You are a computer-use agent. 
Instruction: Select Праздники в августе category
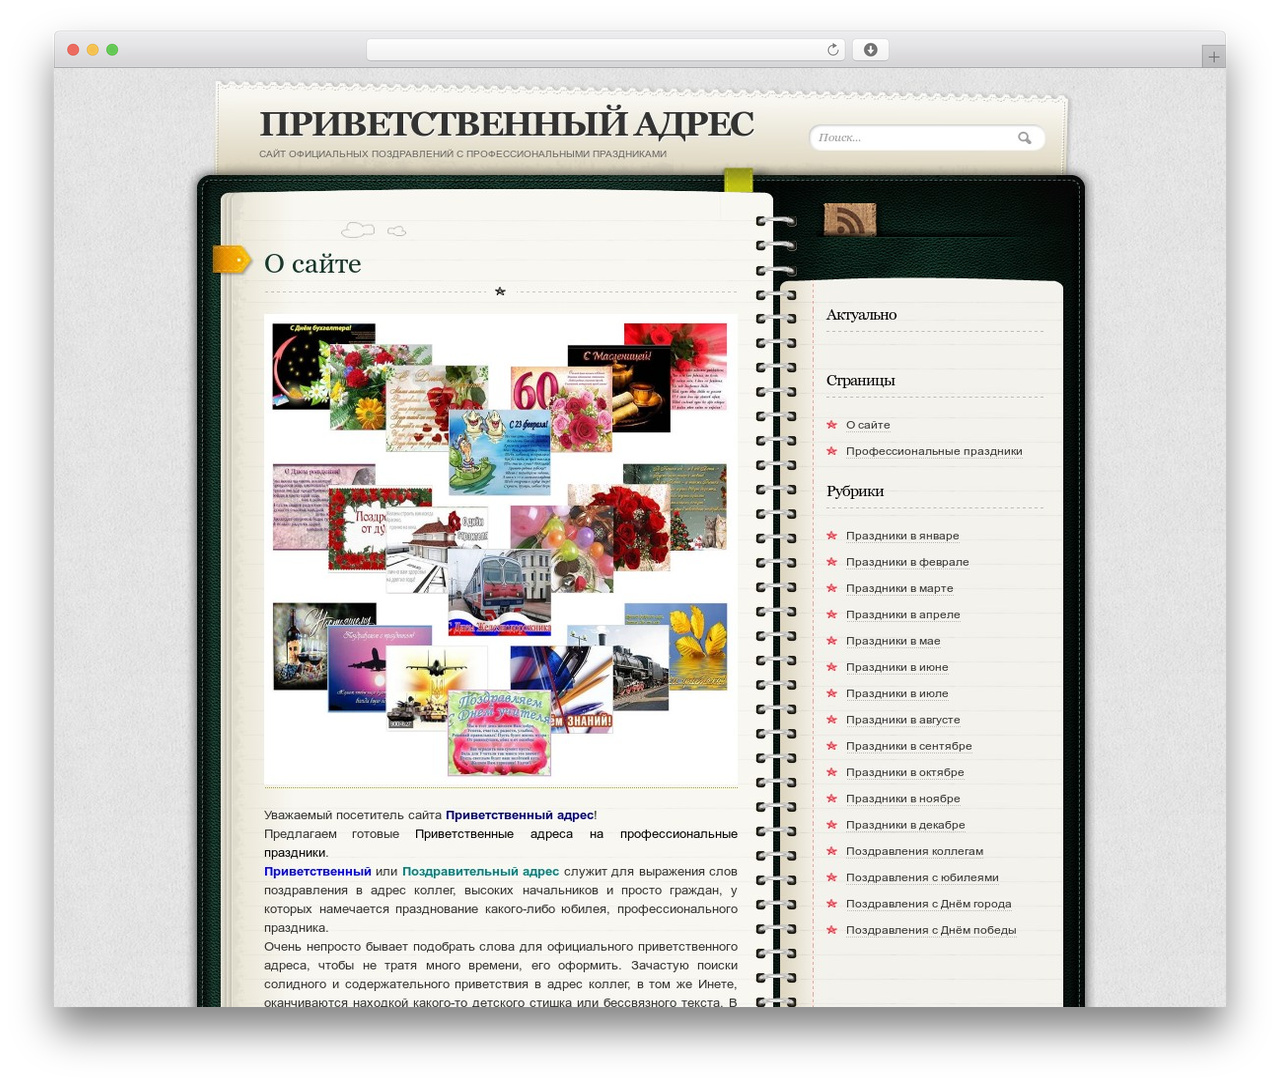pyautogui.click(x=903, y=720)
